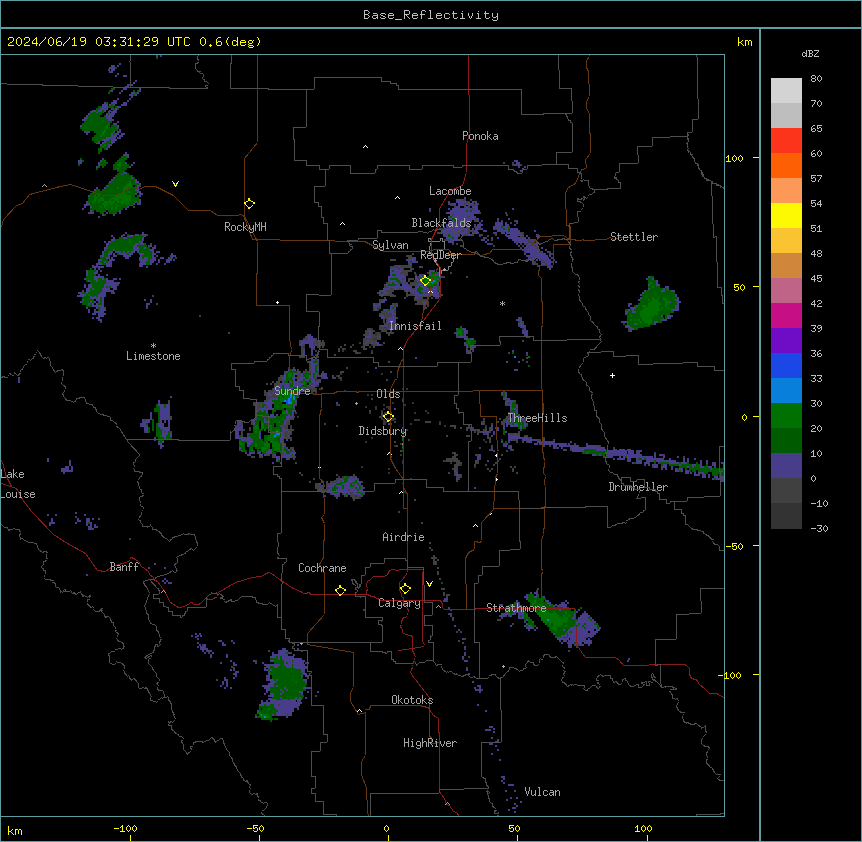Click the Lacombe city label
The width and height of the screenshot is (862, 842).
click(x=450, y=191)
